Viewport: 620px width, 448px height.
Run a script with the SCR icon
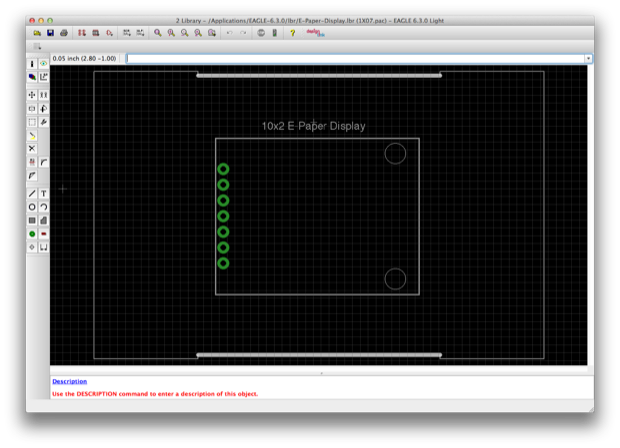(x=127, y=33)
